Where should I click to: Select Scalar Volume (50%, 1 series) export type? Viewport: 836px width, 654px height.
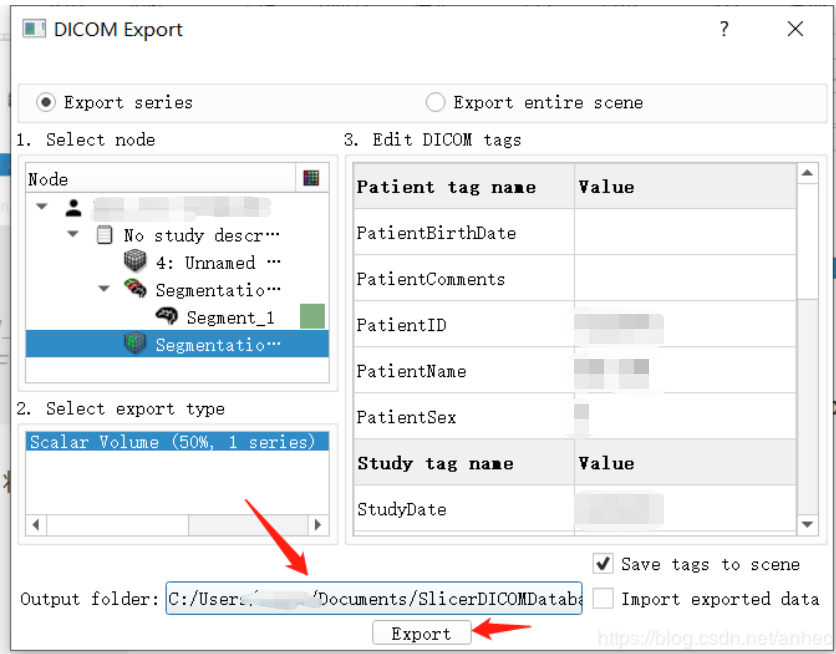(x=177, y=442)
